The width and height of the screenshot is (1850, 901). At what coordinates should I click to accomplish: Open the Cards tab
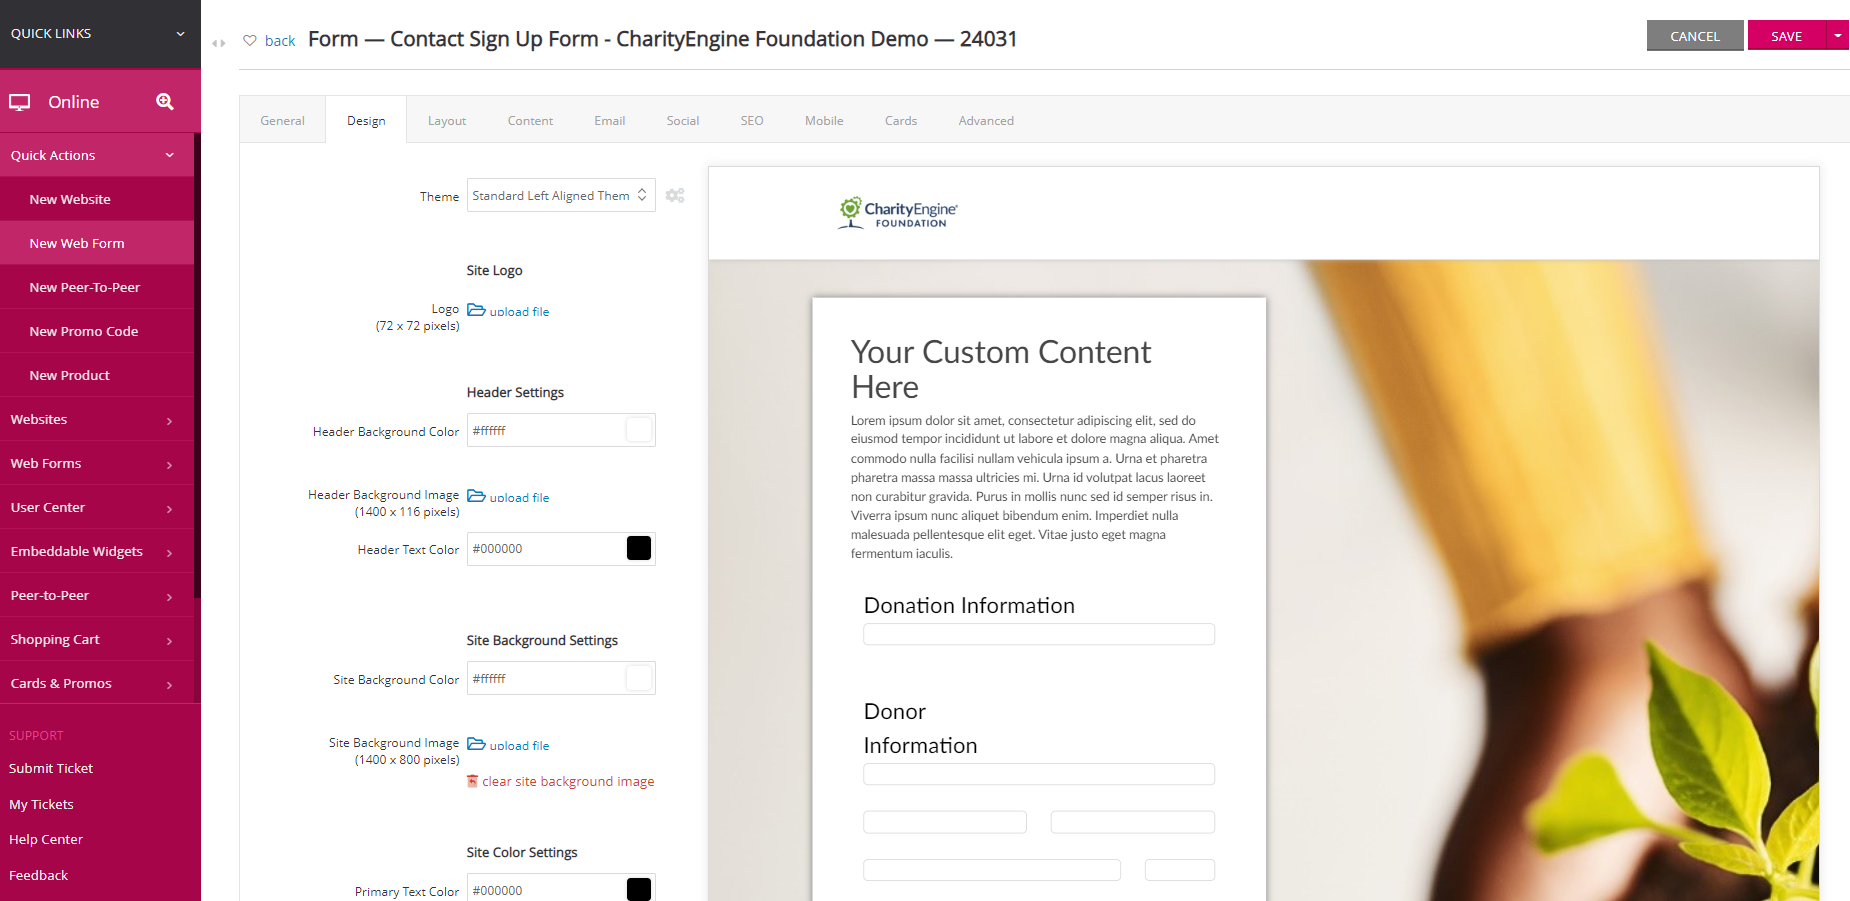(x=901, y=120)
